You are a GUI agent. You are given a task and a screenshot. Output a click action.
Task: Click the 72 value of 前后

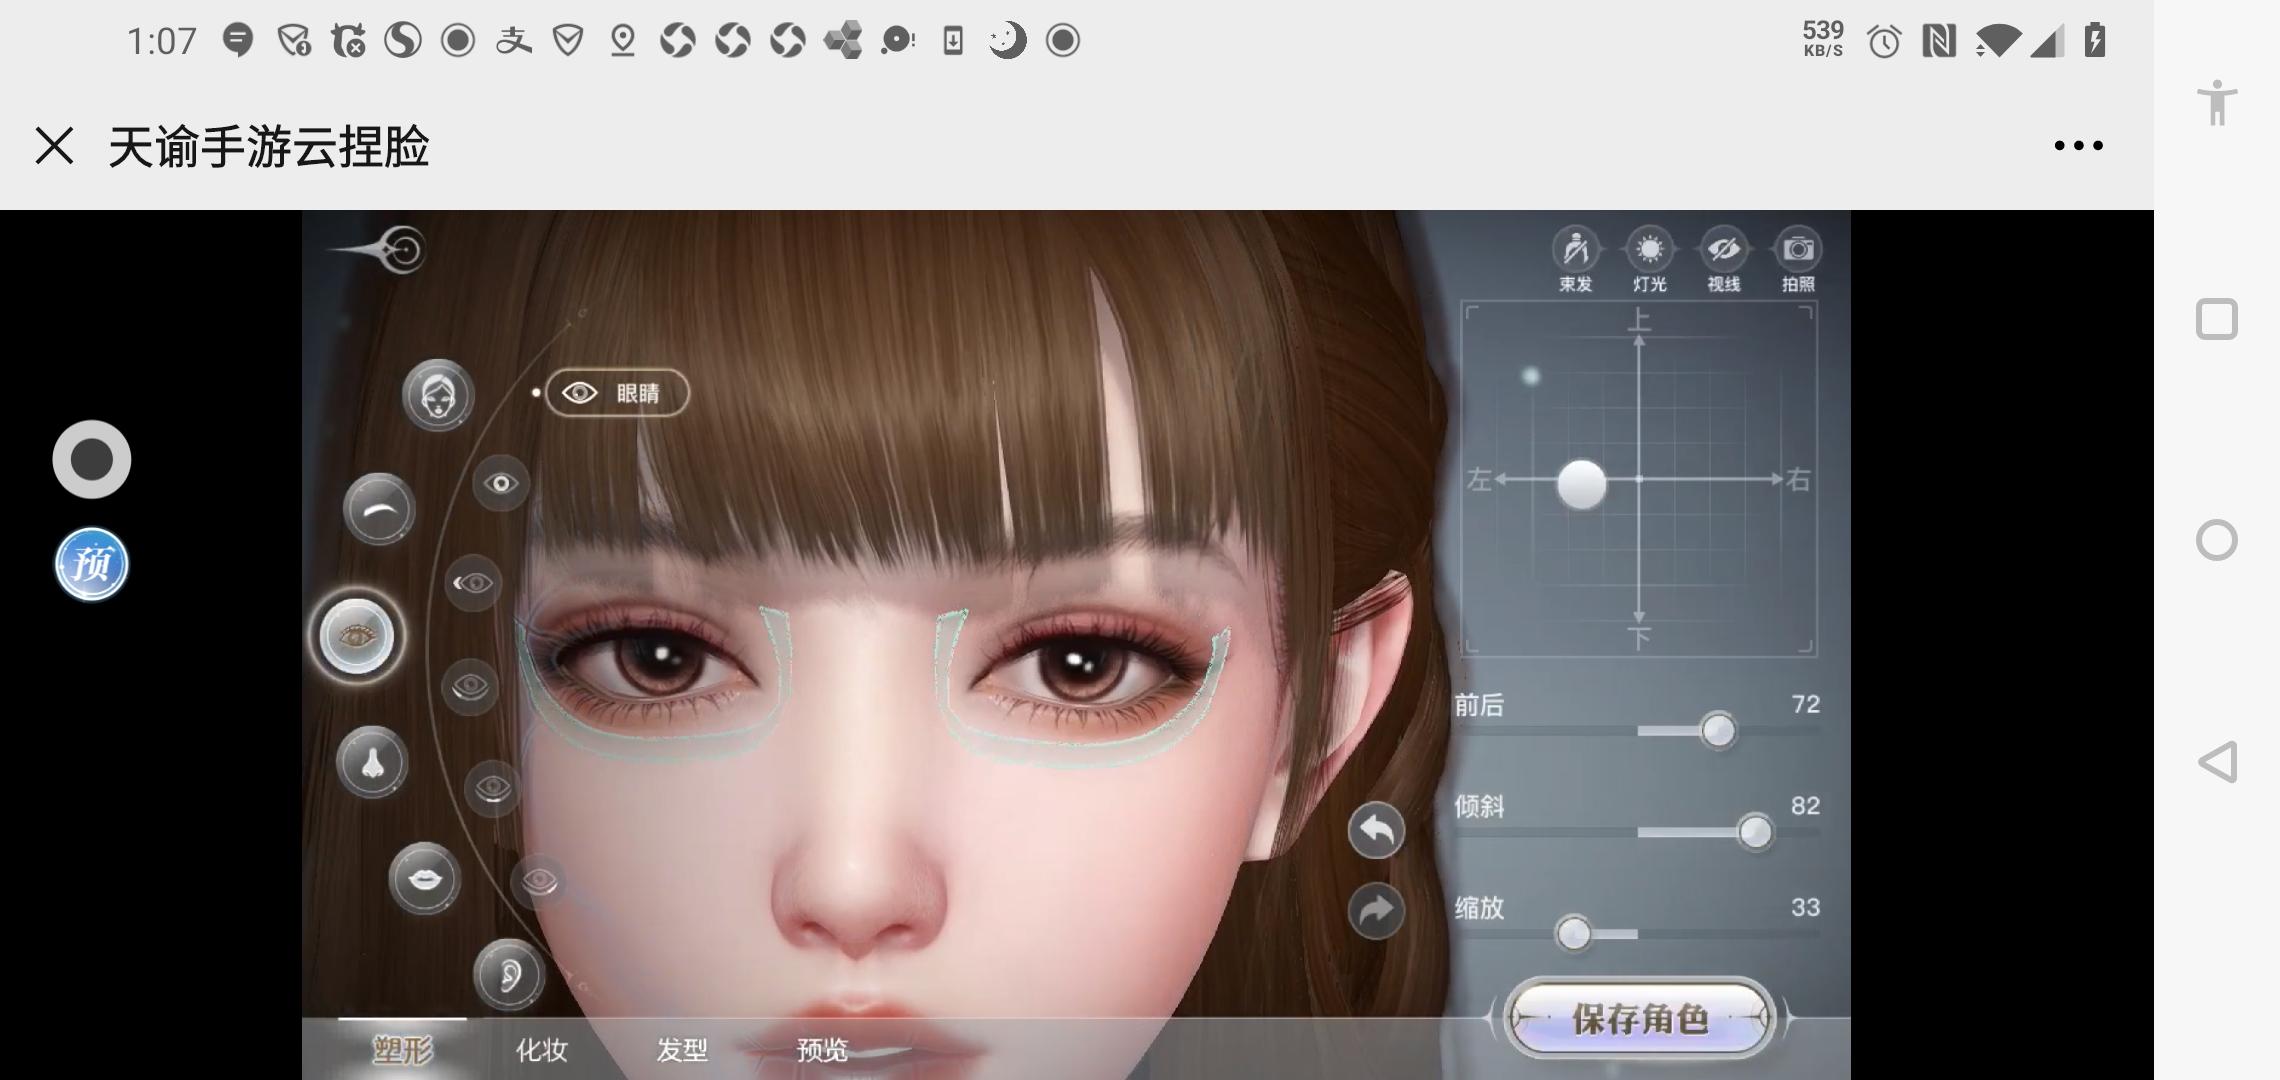pyautogui.click(x=1806, y=704)
